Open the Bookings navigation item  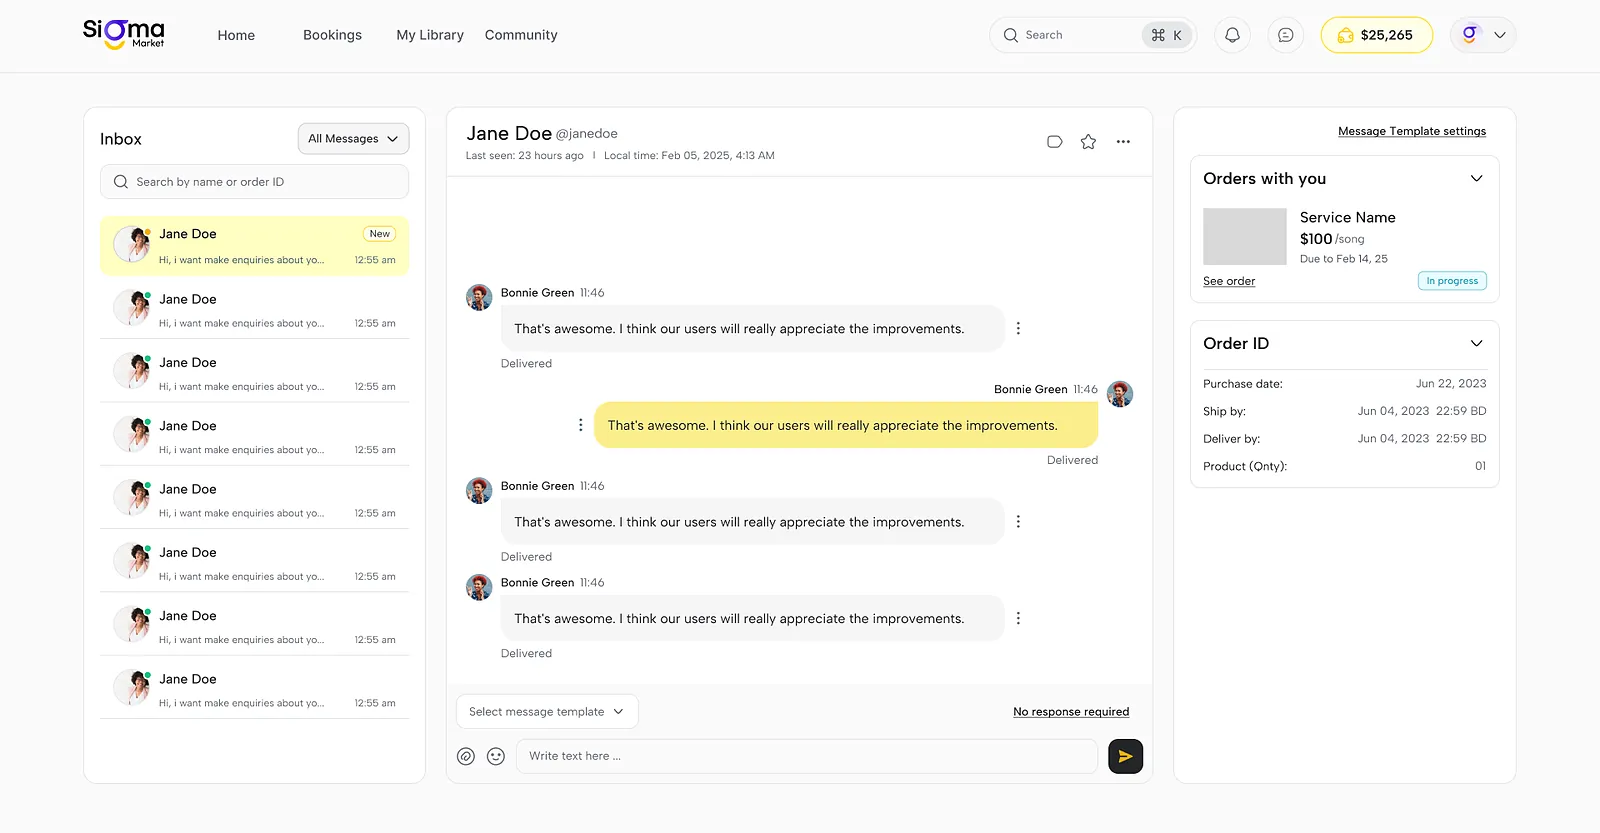coord(333,35)
